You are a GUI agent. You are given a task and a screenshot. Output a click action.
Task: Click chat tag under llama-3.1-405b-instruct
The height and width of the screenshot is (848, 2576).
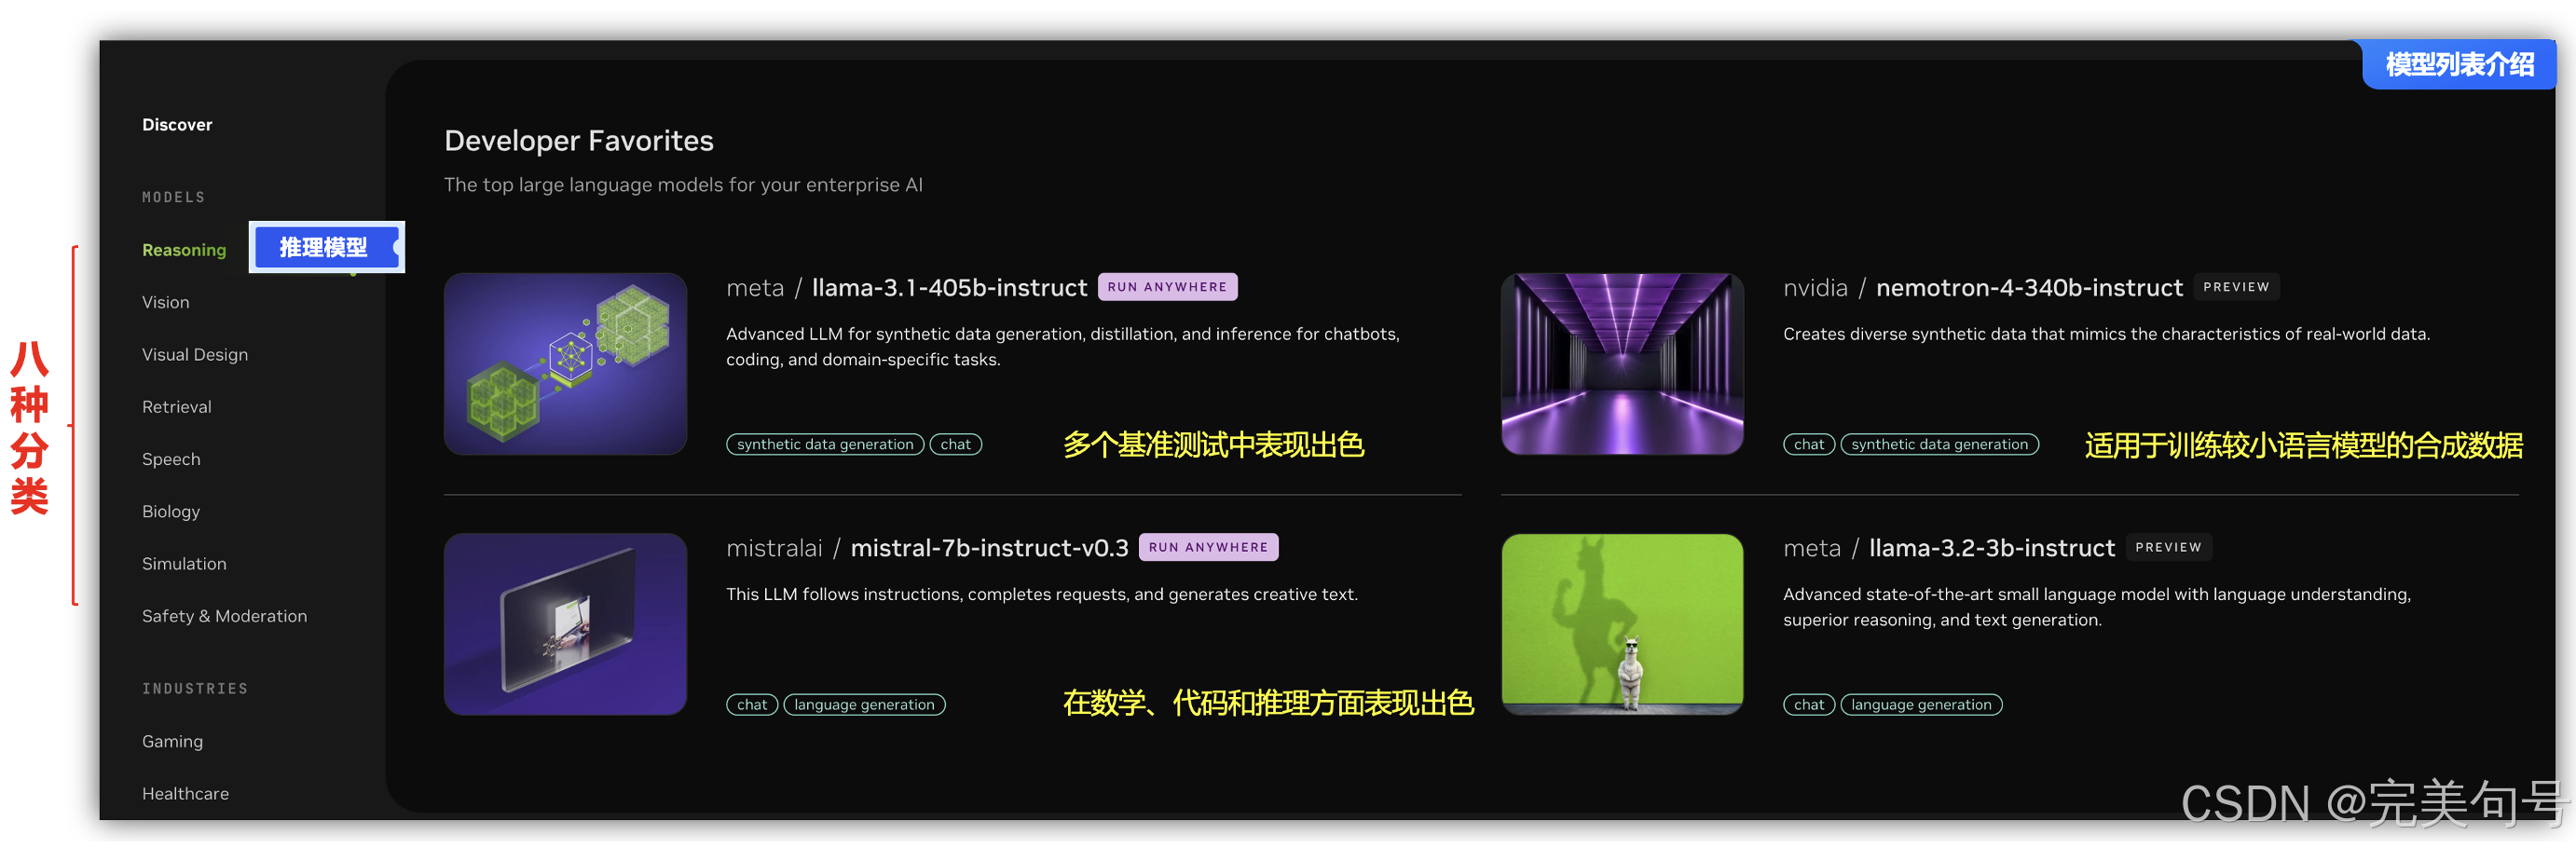pyautogui.click(x=955, y=444)
